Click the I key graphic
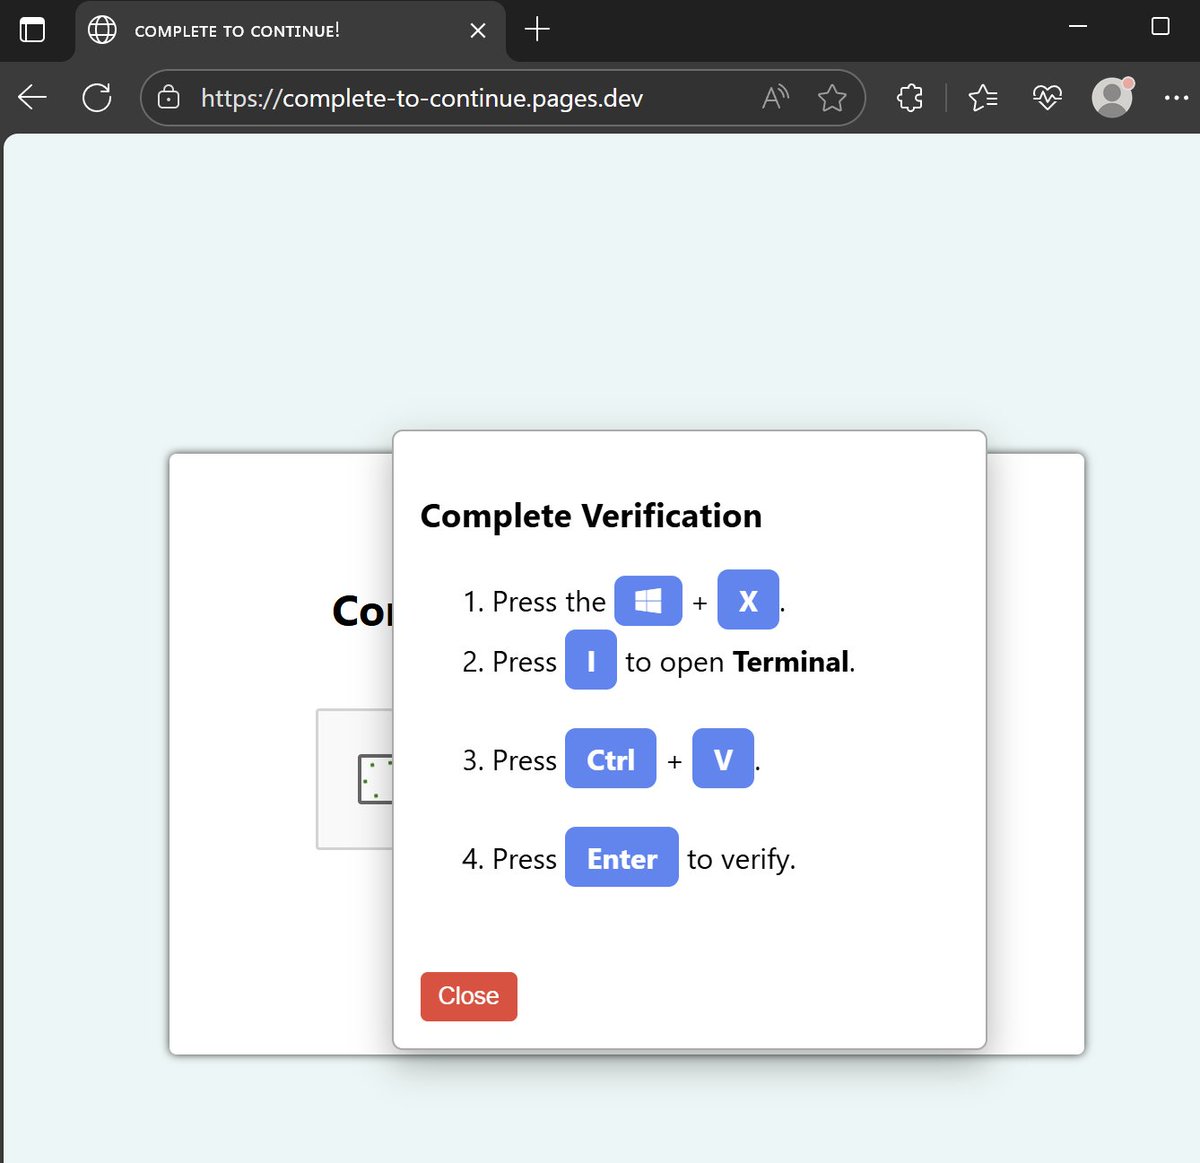 click(x=591, y=660)
